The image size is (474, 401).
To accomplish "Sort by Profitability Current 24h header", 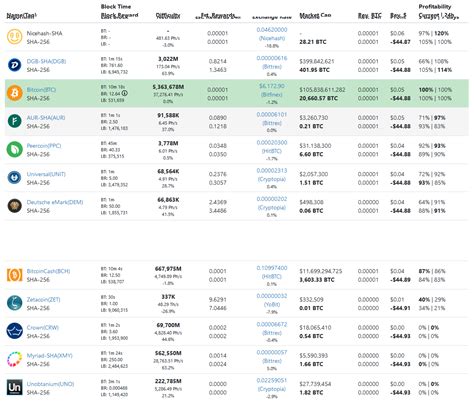I will tap(439, 16).
